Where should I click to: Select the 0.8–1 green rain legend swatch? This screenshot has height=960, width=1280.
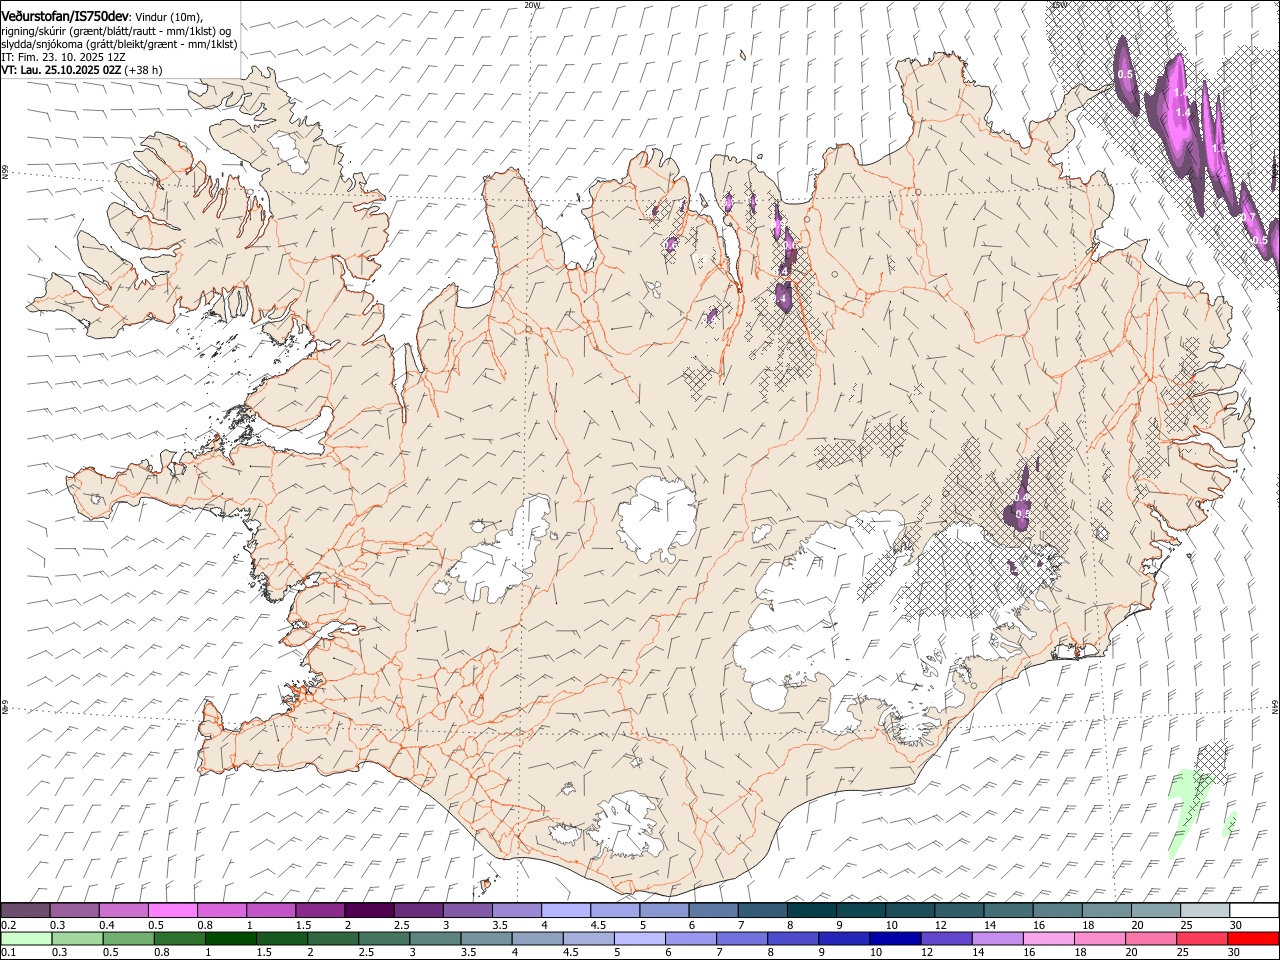(179, 938)
